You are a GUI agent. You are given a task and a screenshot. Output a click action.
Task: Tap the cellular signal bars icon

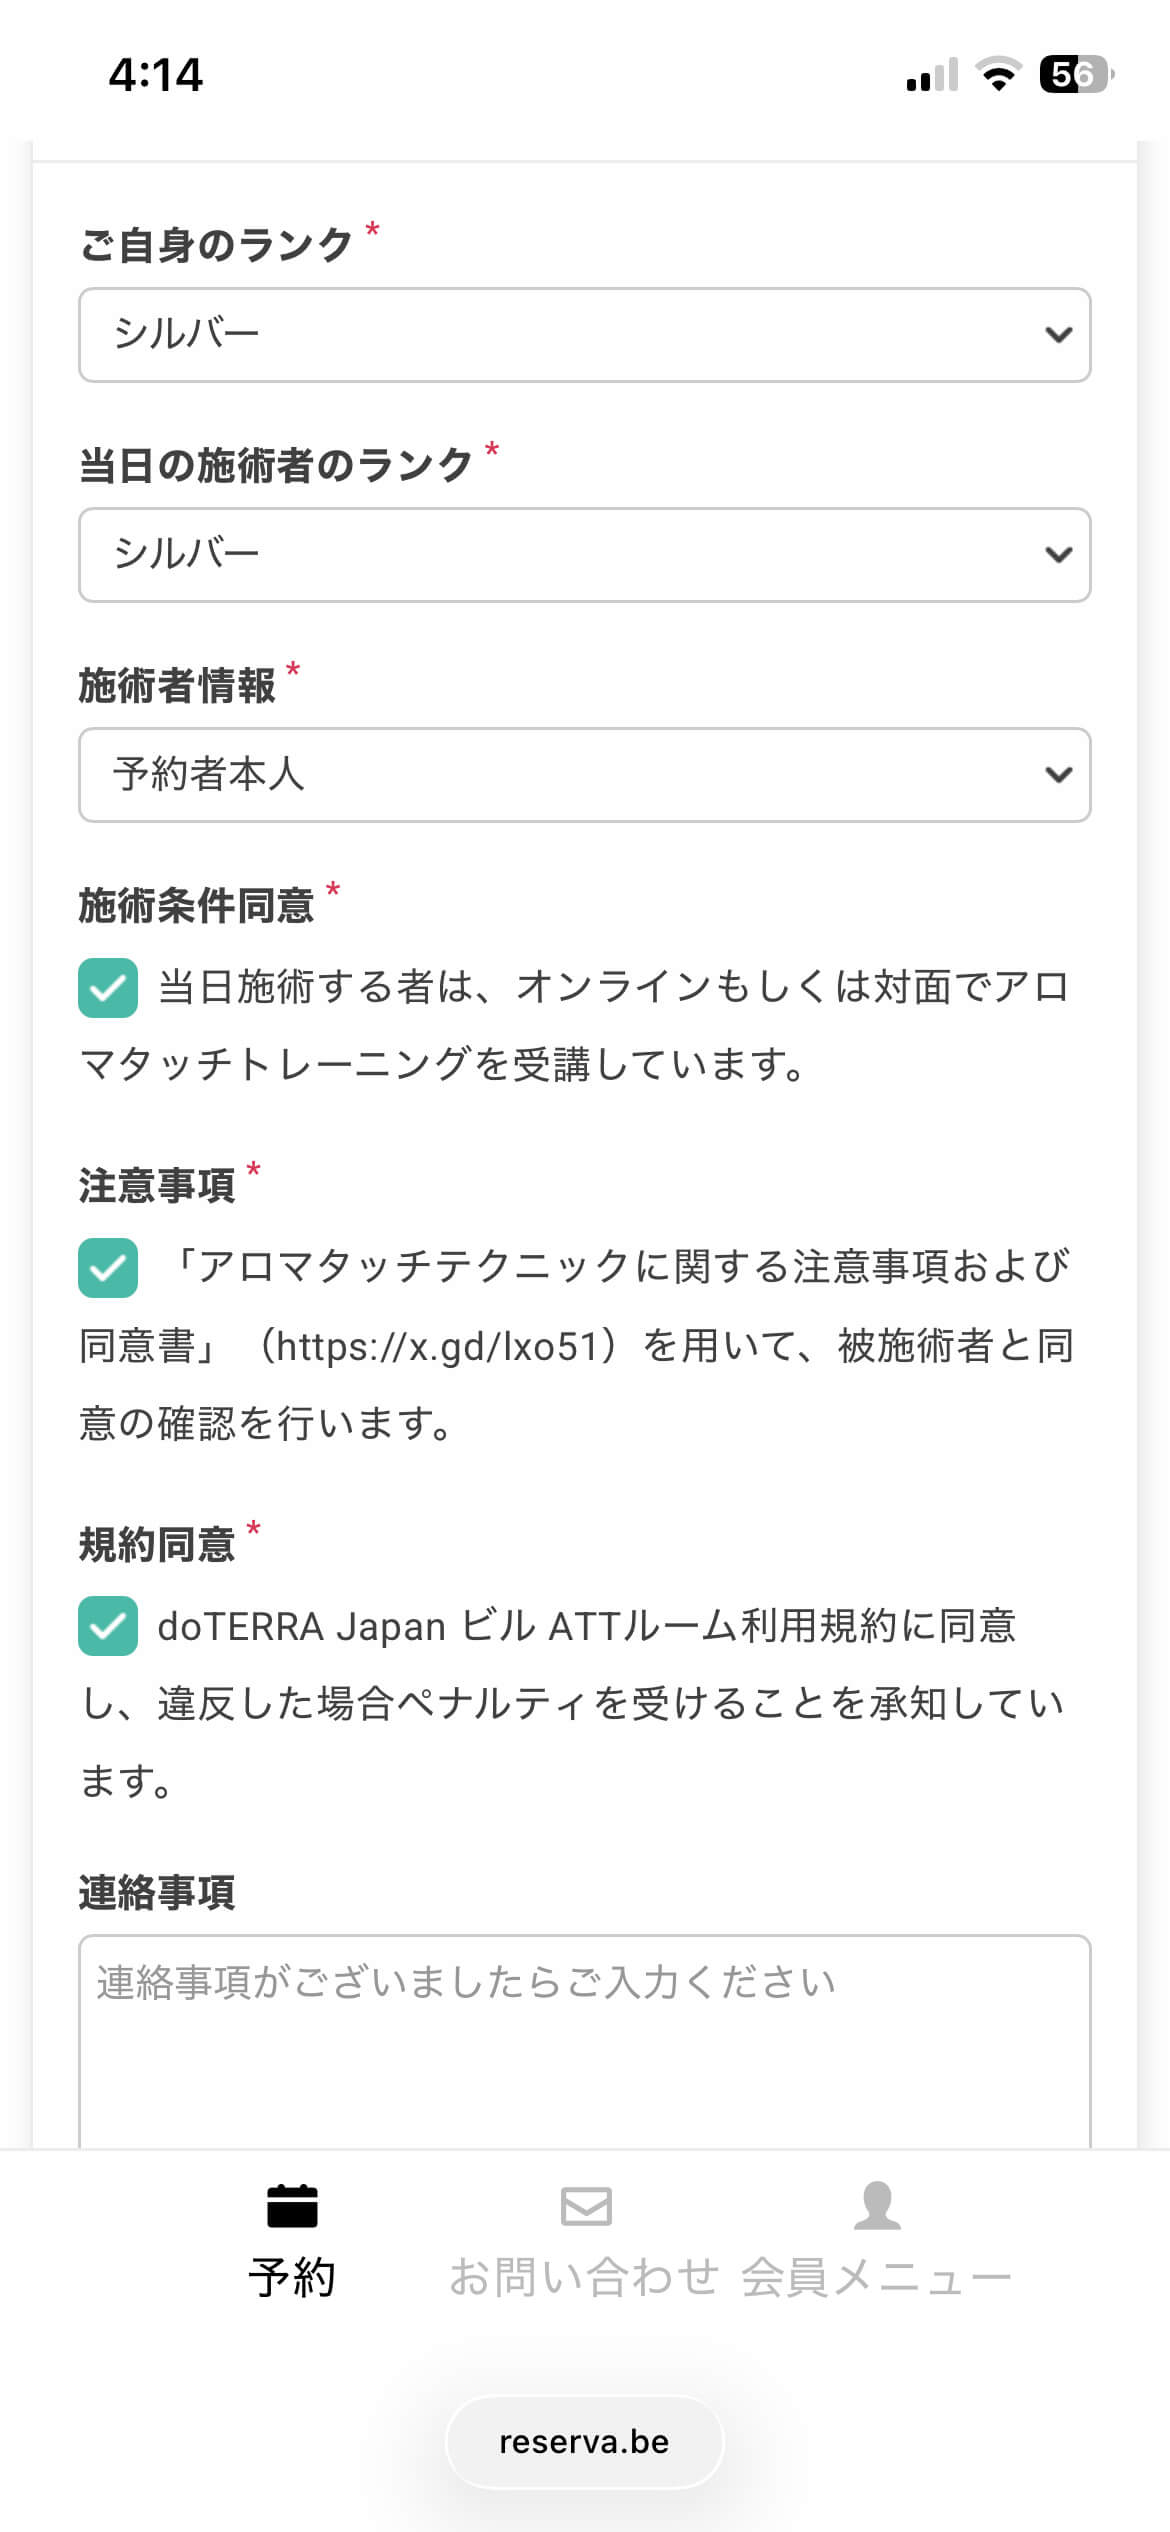click(x=932, y=76)
